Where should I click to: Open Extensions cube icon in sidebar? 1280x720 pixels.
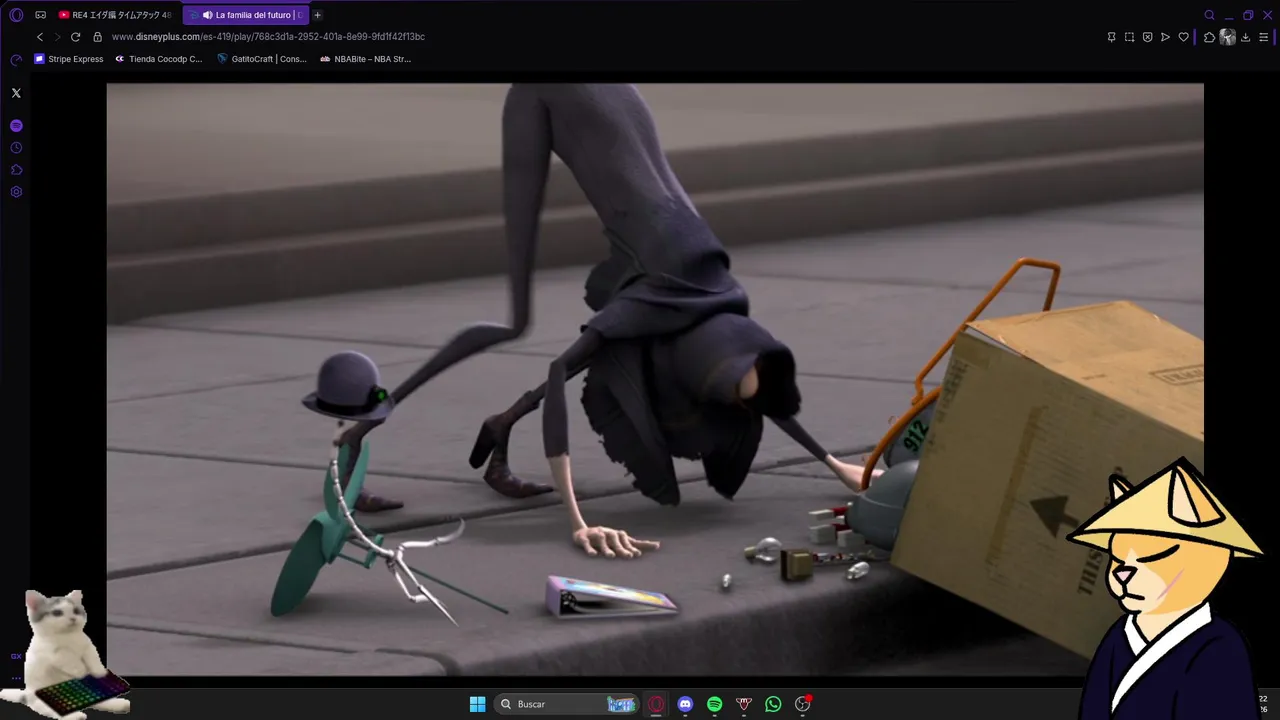[x=16, y=170]
